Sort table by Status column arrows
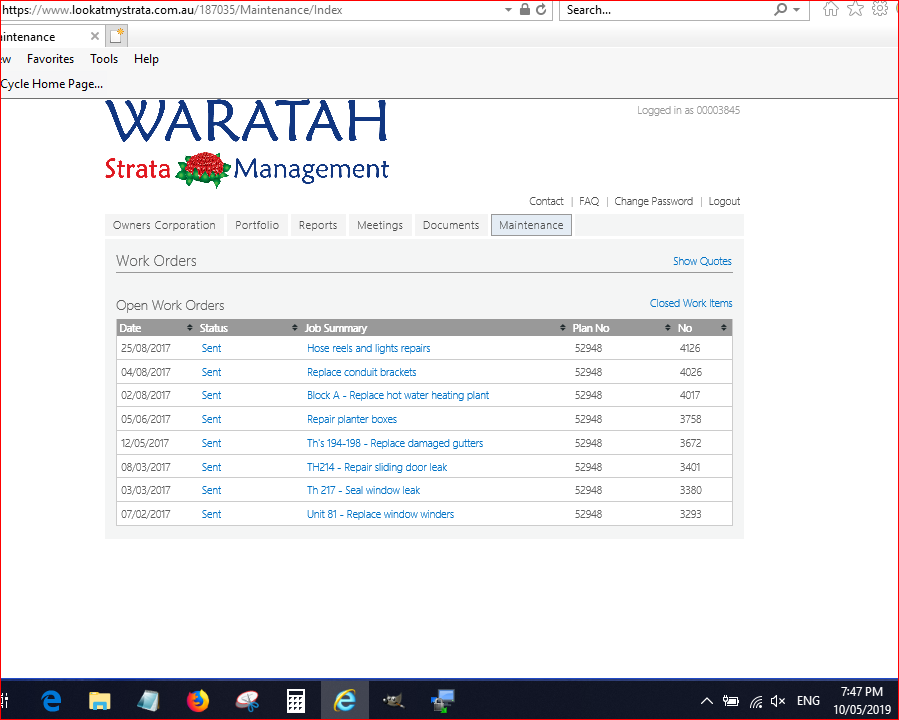Screen dimensions: 899x720 (x=295, y=327)
